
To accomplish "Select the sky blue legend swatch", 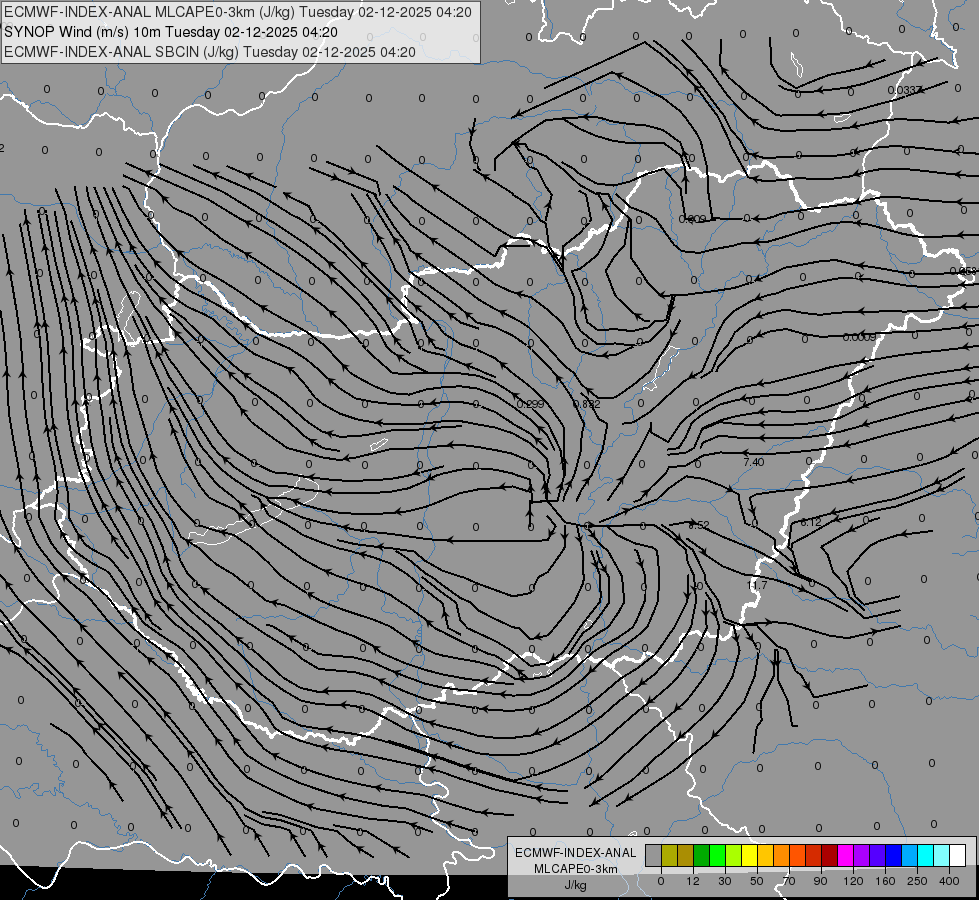I will coord(910,856).
